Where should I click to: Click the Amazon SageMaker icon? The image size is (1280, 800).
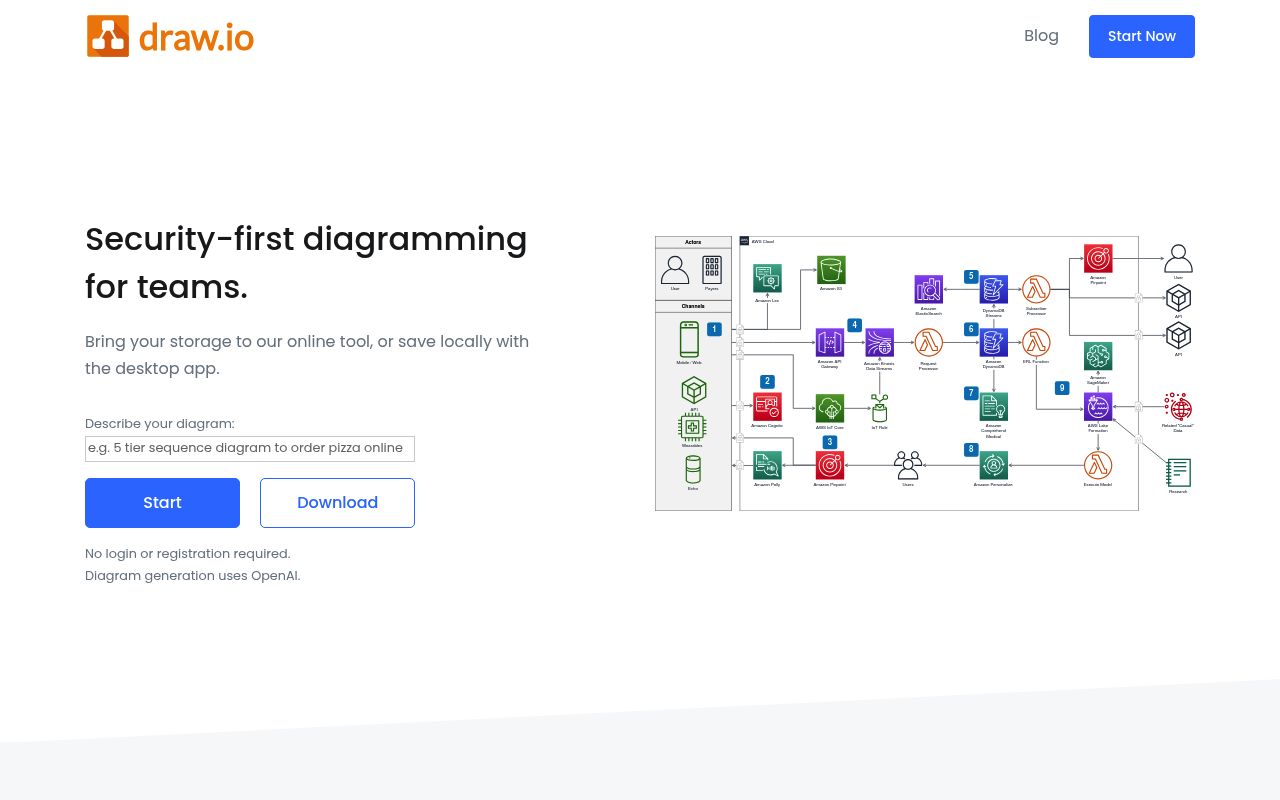[x=1098, y=356]
